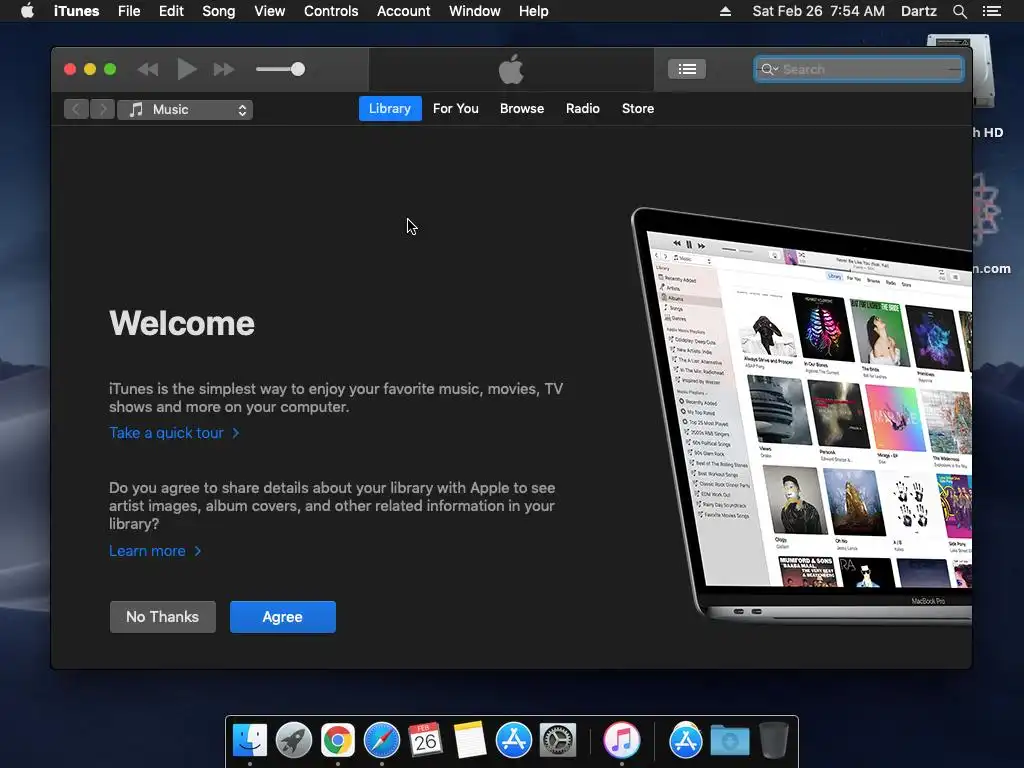Click the Agree button
1024x768 pixels.
[x=283, y=617]
